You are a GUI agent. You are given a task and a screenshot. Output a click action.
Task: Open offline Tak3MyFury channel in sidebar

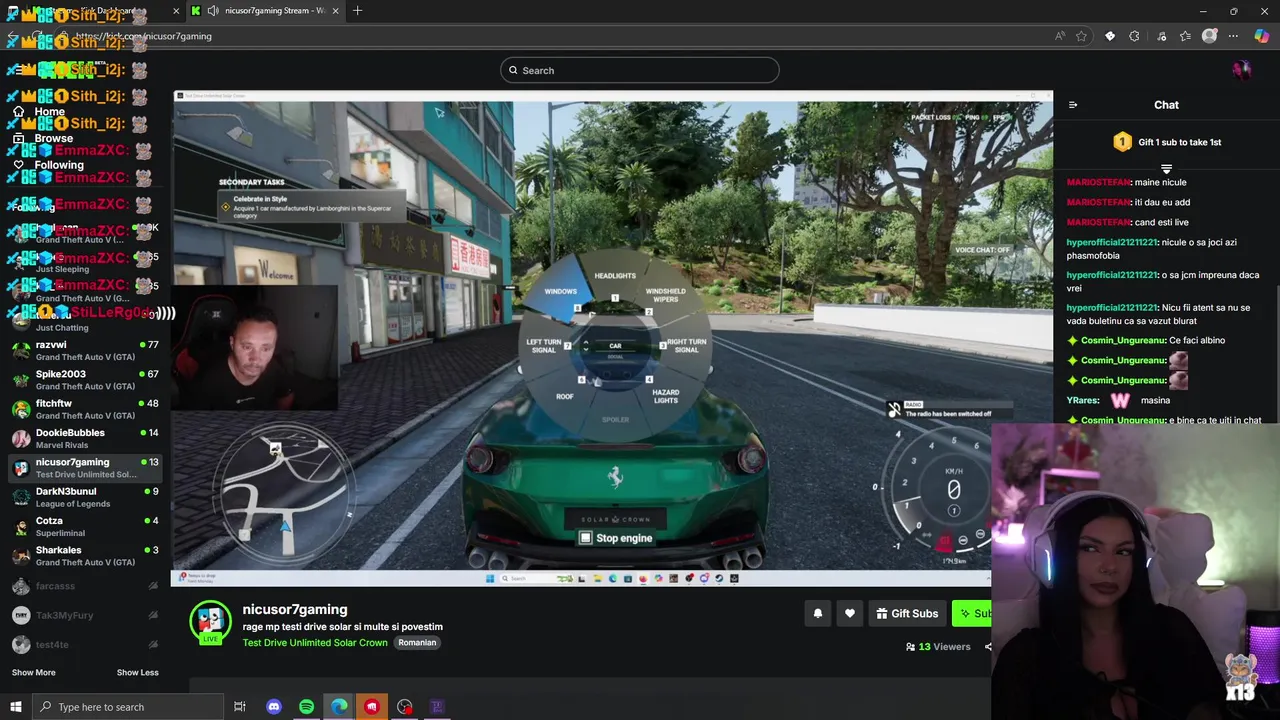tap(85, 615)
